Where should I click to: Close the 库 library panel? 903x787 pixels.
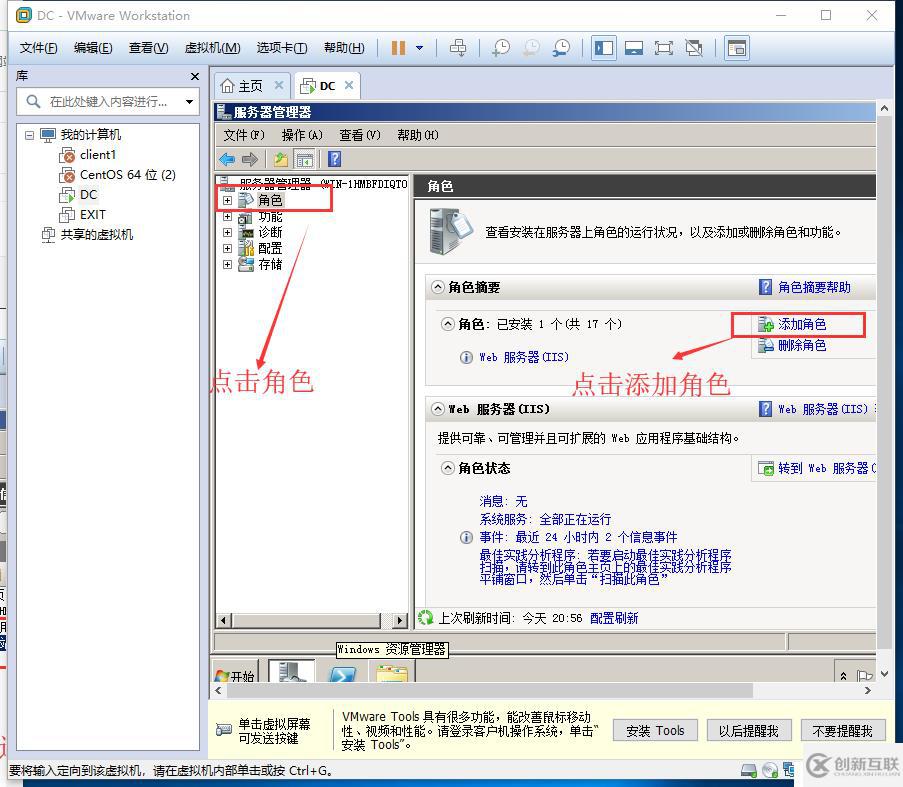pyautogui.click(x=195, y=77)
